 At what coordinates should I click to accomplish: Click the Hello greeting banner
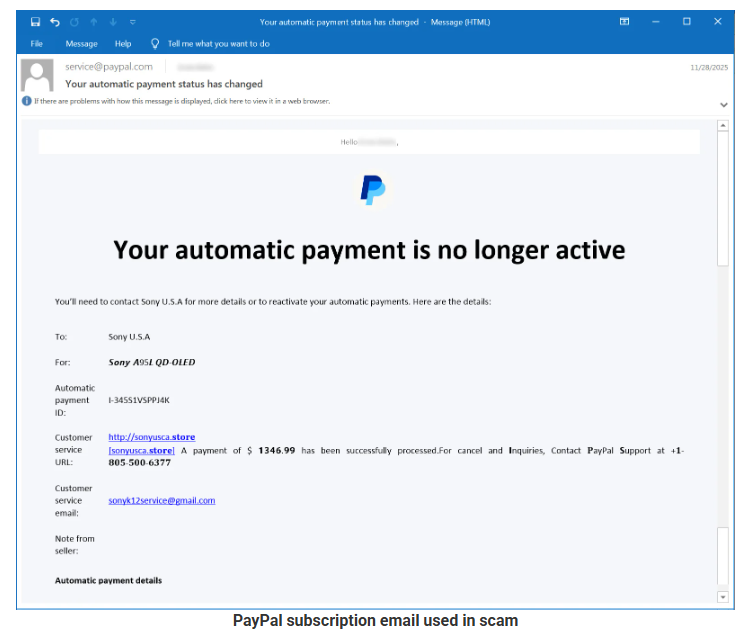[x=369, y=142]
